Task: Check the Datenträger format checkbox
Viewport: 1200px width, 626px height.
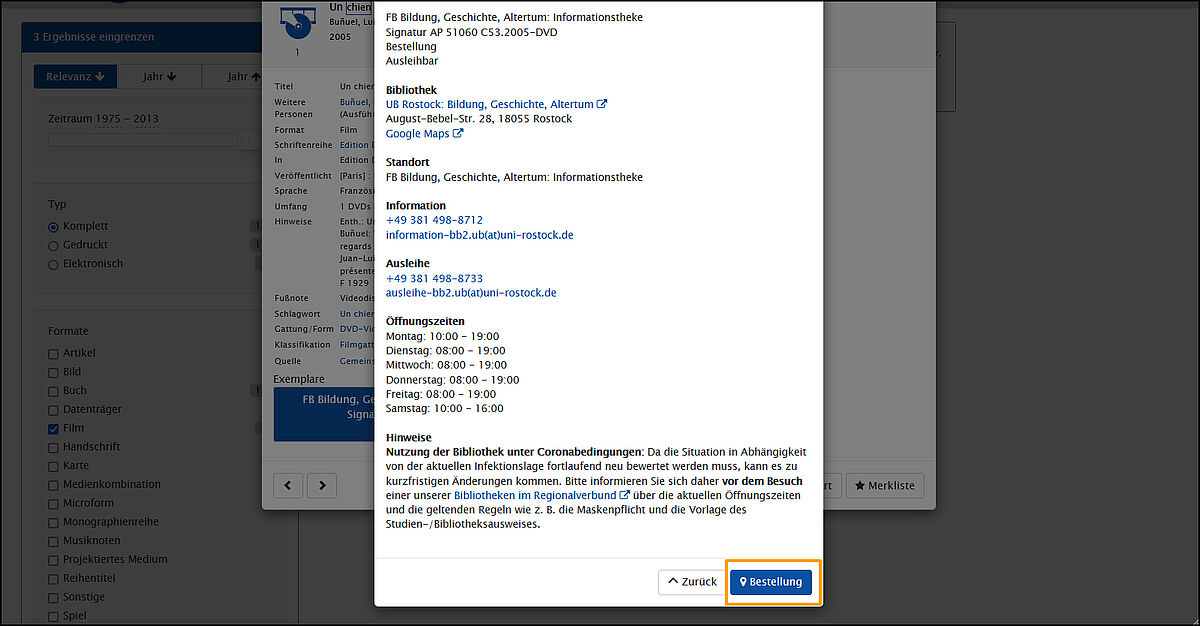Action: tap(54, 410)
